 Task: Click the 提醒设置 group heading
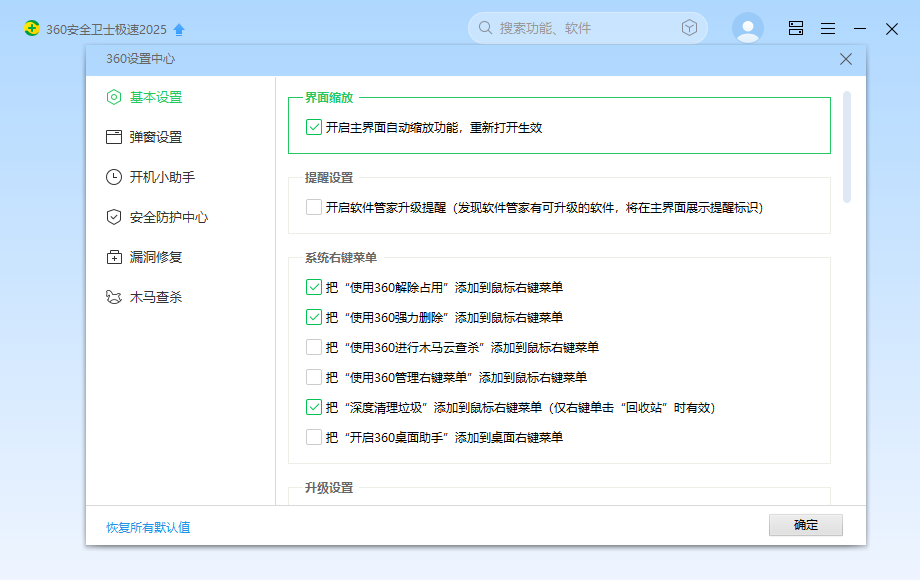[x=329, y=178]
